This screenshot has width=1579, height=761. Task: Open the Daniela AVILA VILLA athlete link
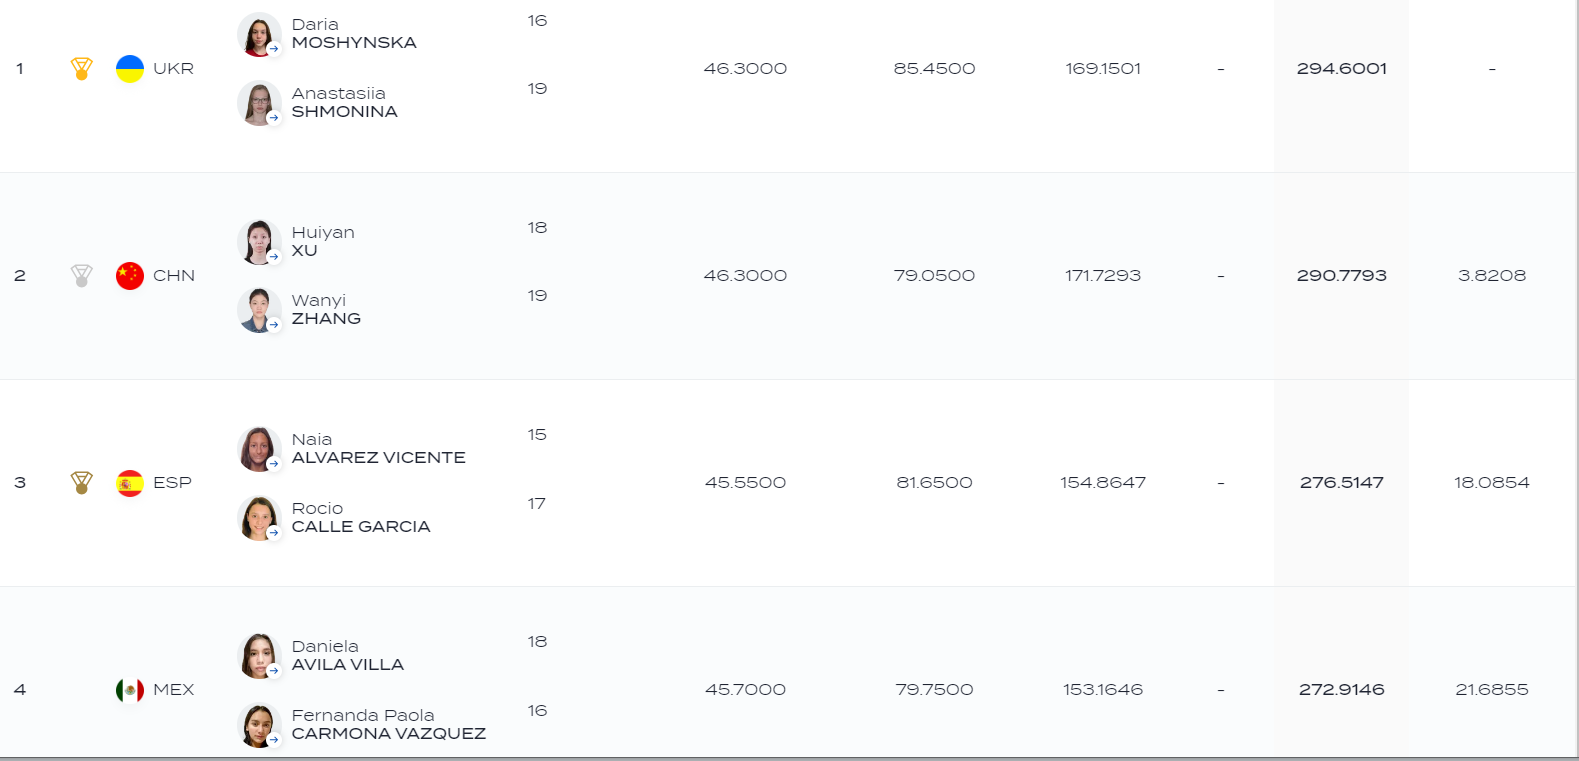tap(348, 656)
